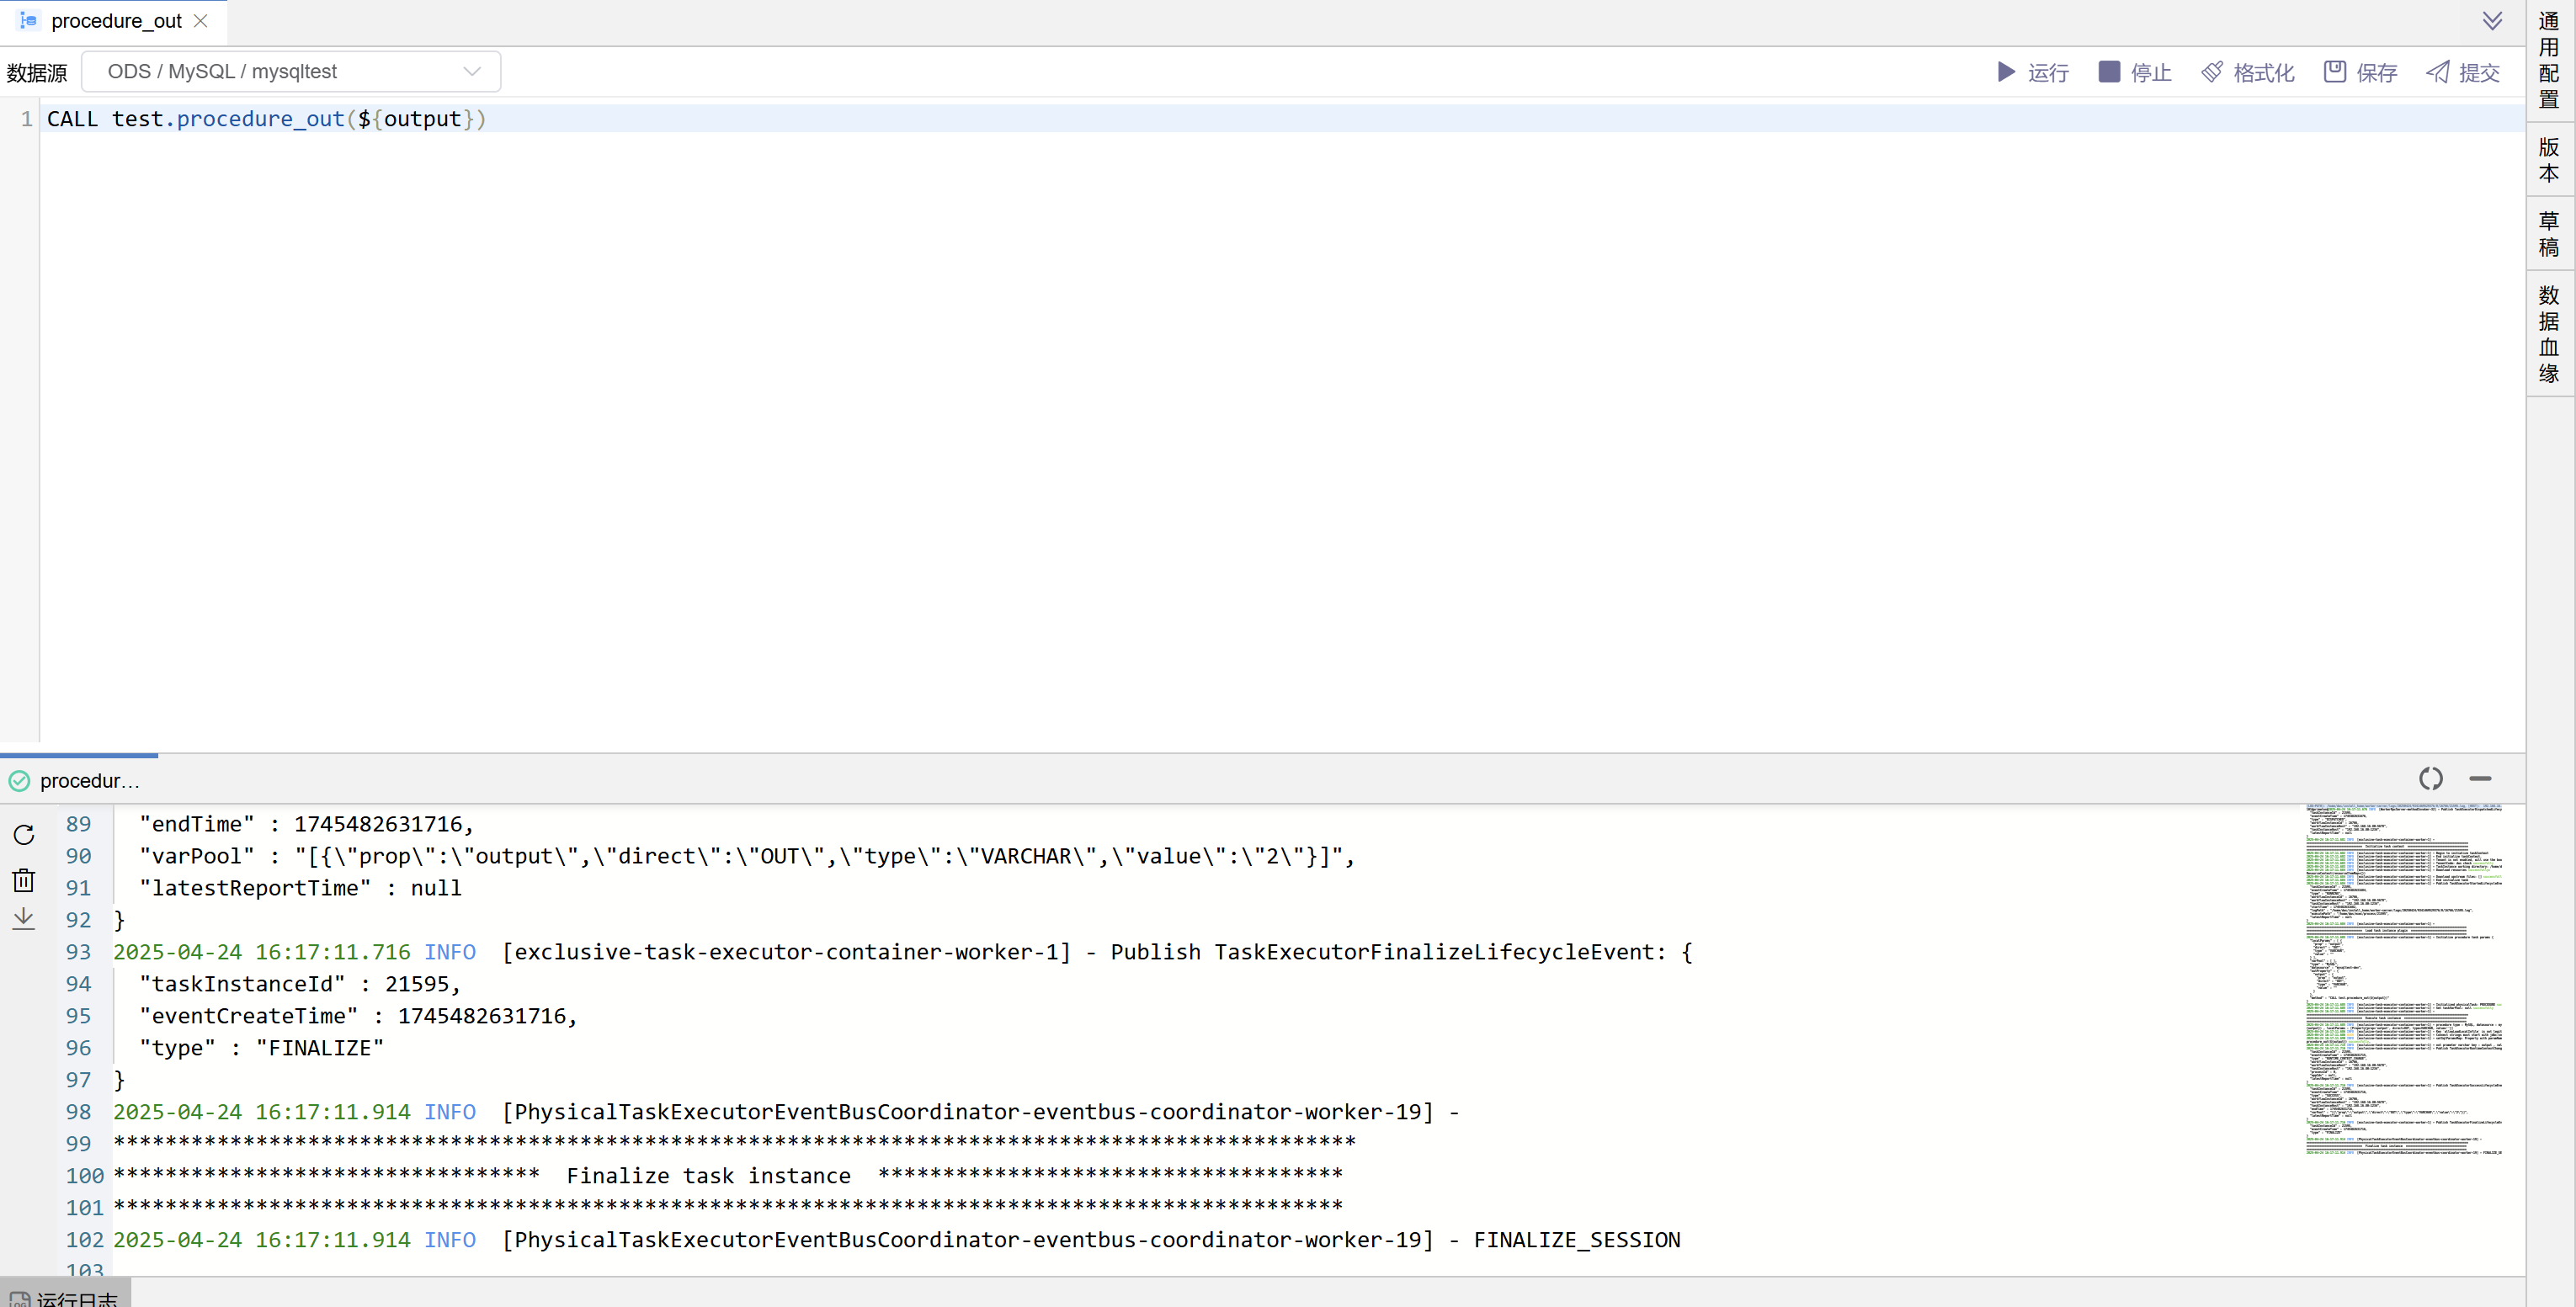Click the log minimap overview on the right
2576x1307 pixels.
(2404, 980)
